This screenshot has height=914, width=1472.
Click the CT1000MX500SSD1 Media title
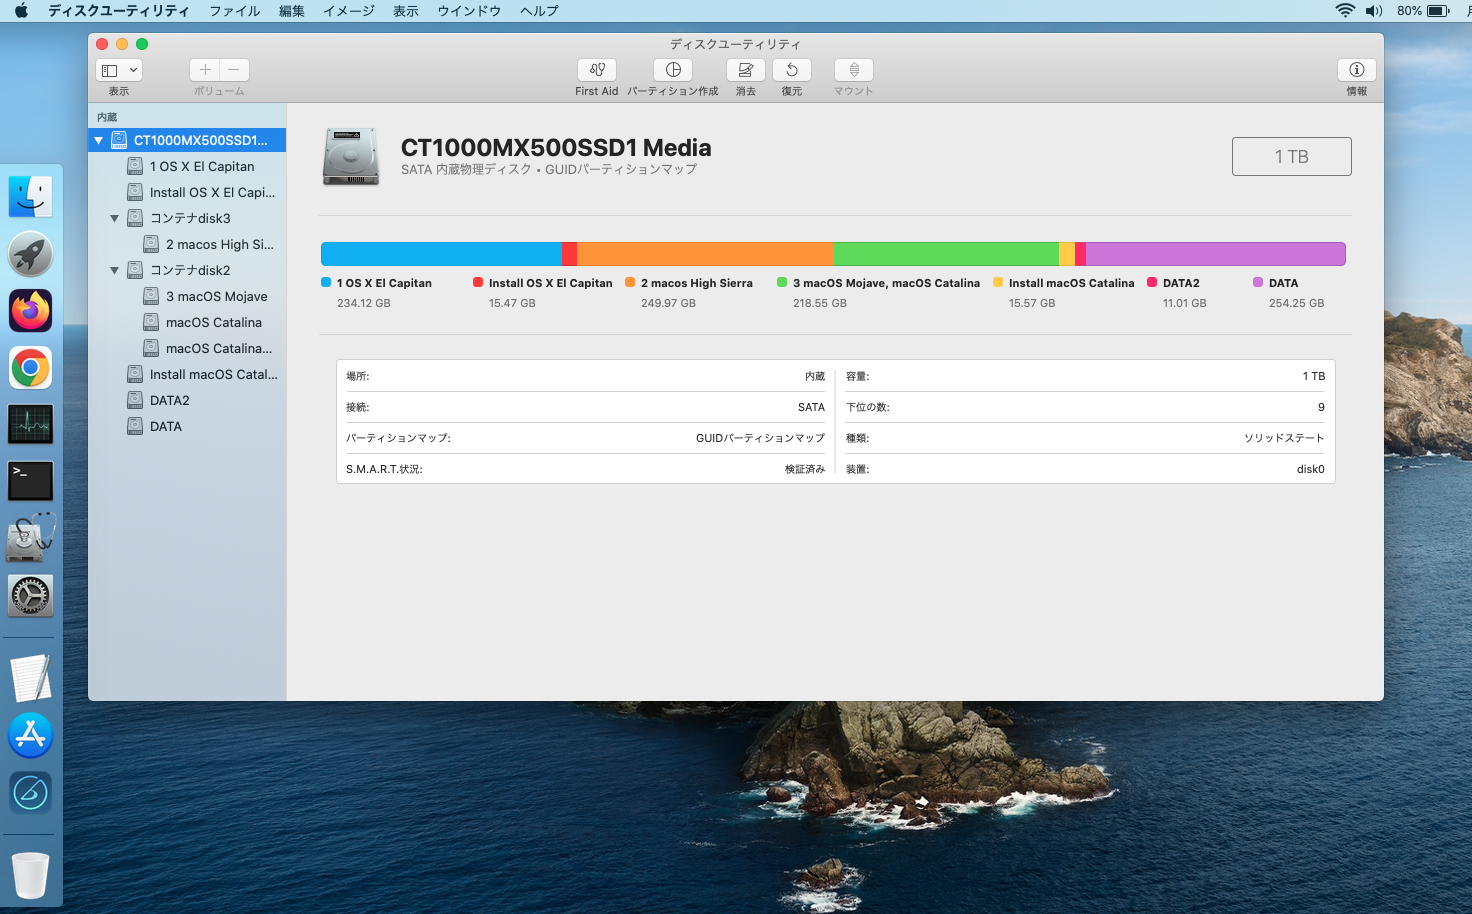click(556, 148)
